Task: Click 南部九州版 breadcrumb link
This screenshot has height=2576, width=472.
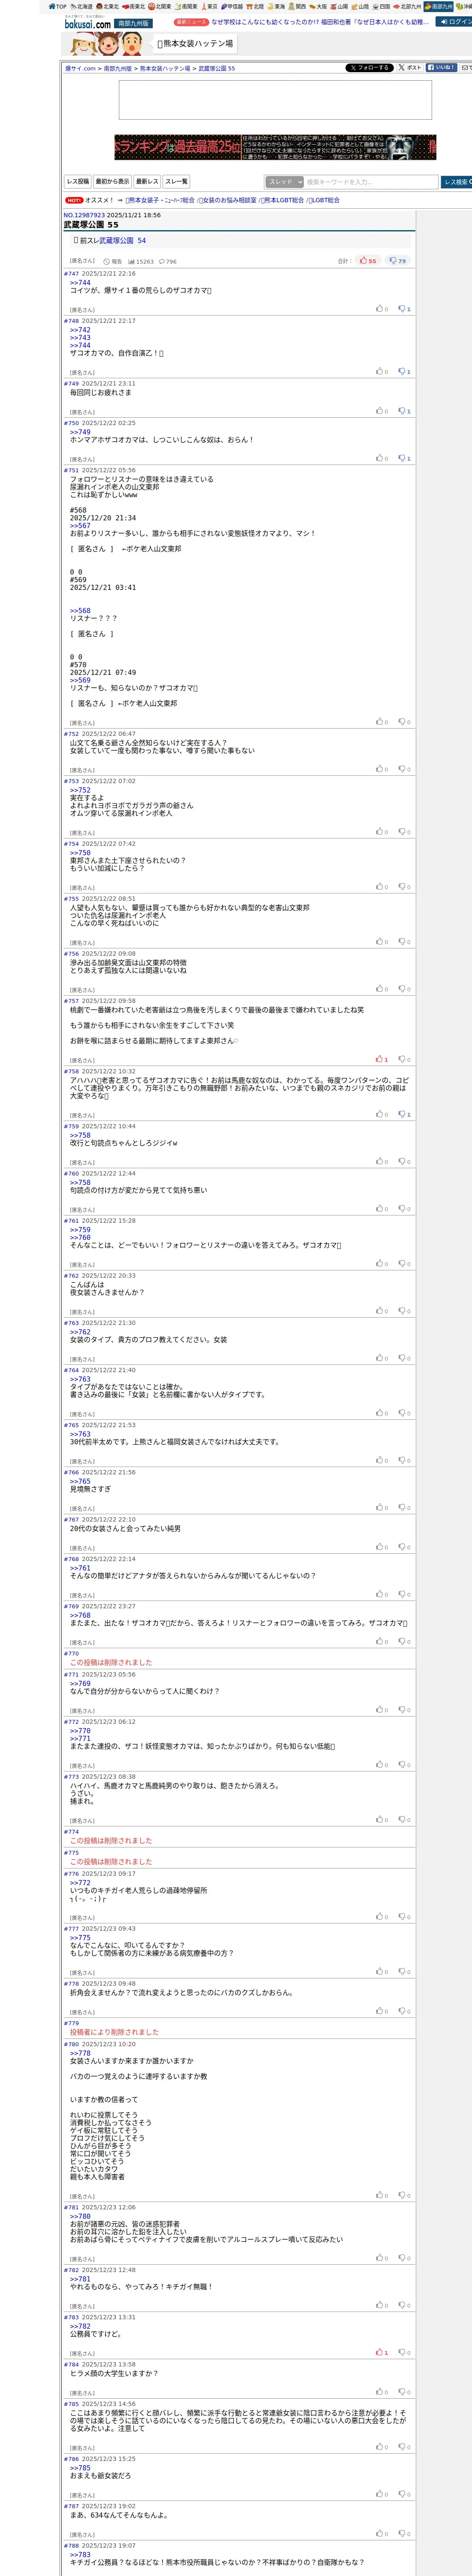Action: coord(118,69)
